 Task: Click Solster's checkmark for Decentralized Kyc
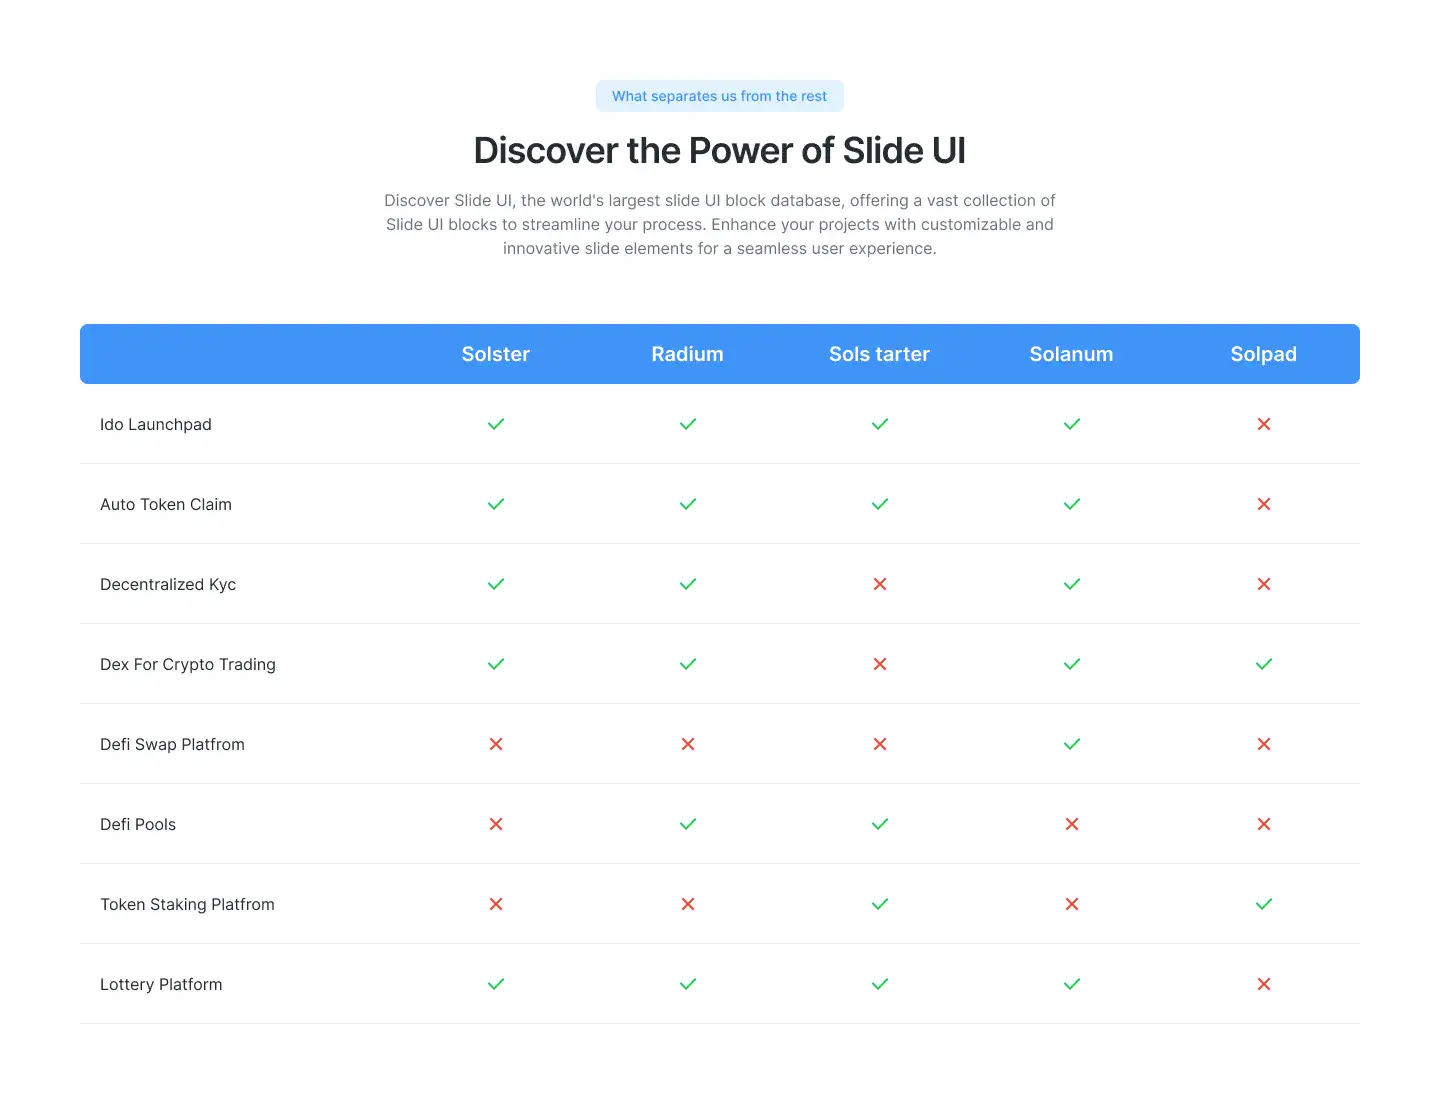pos(496,584)
